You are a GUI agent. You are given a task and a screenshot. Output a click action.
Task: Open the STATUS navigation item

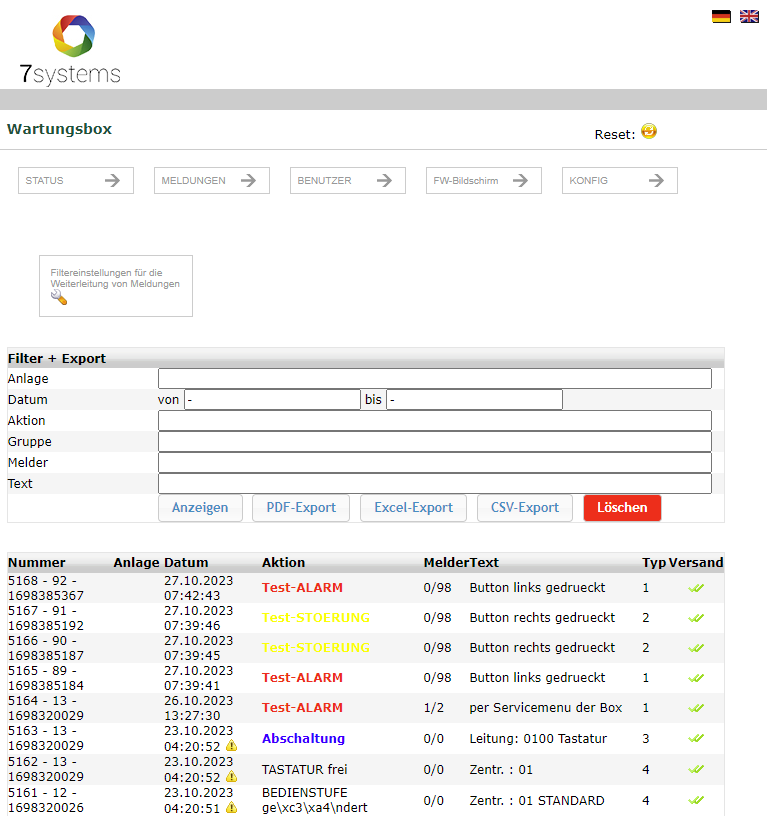pyautogui.click(x=76, y=181)
